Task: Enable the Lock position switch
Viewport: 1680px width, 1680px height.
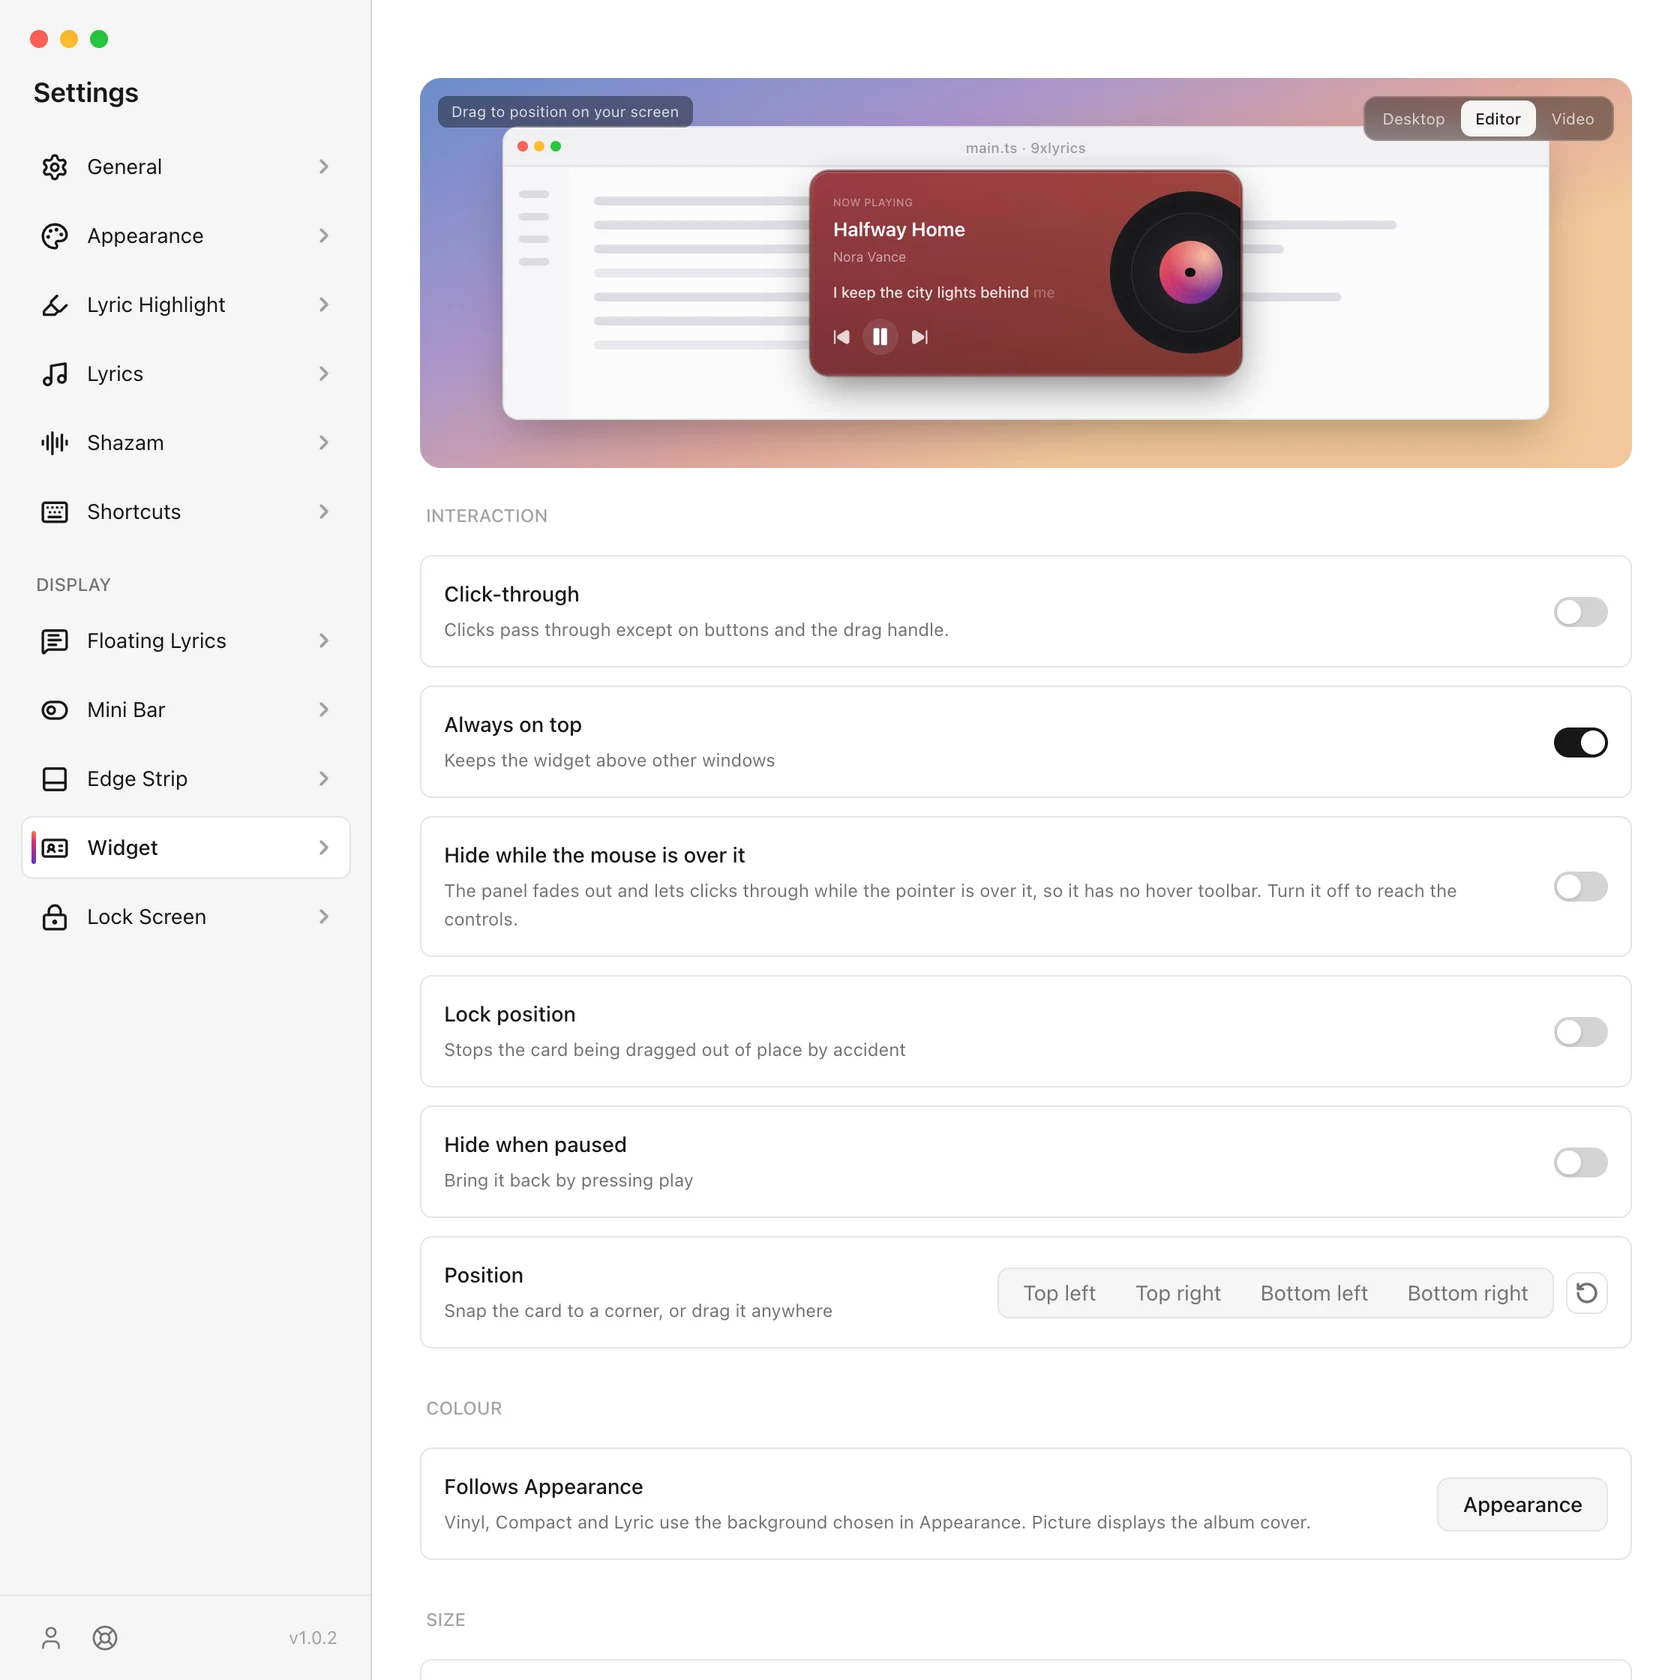Action: (x=1581, y=1032)
